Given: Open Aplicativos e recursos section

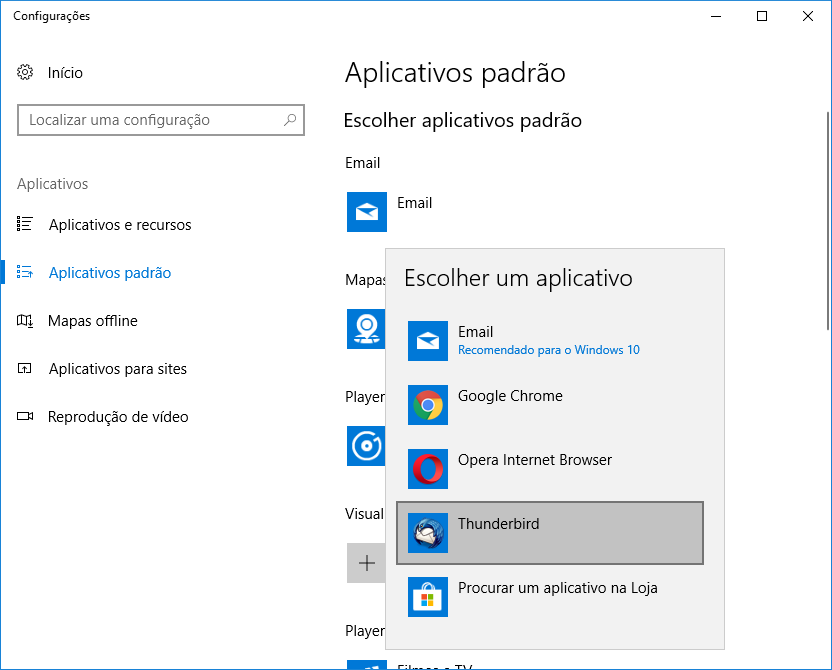Looking at the screenshot, I should pos(120,225).
